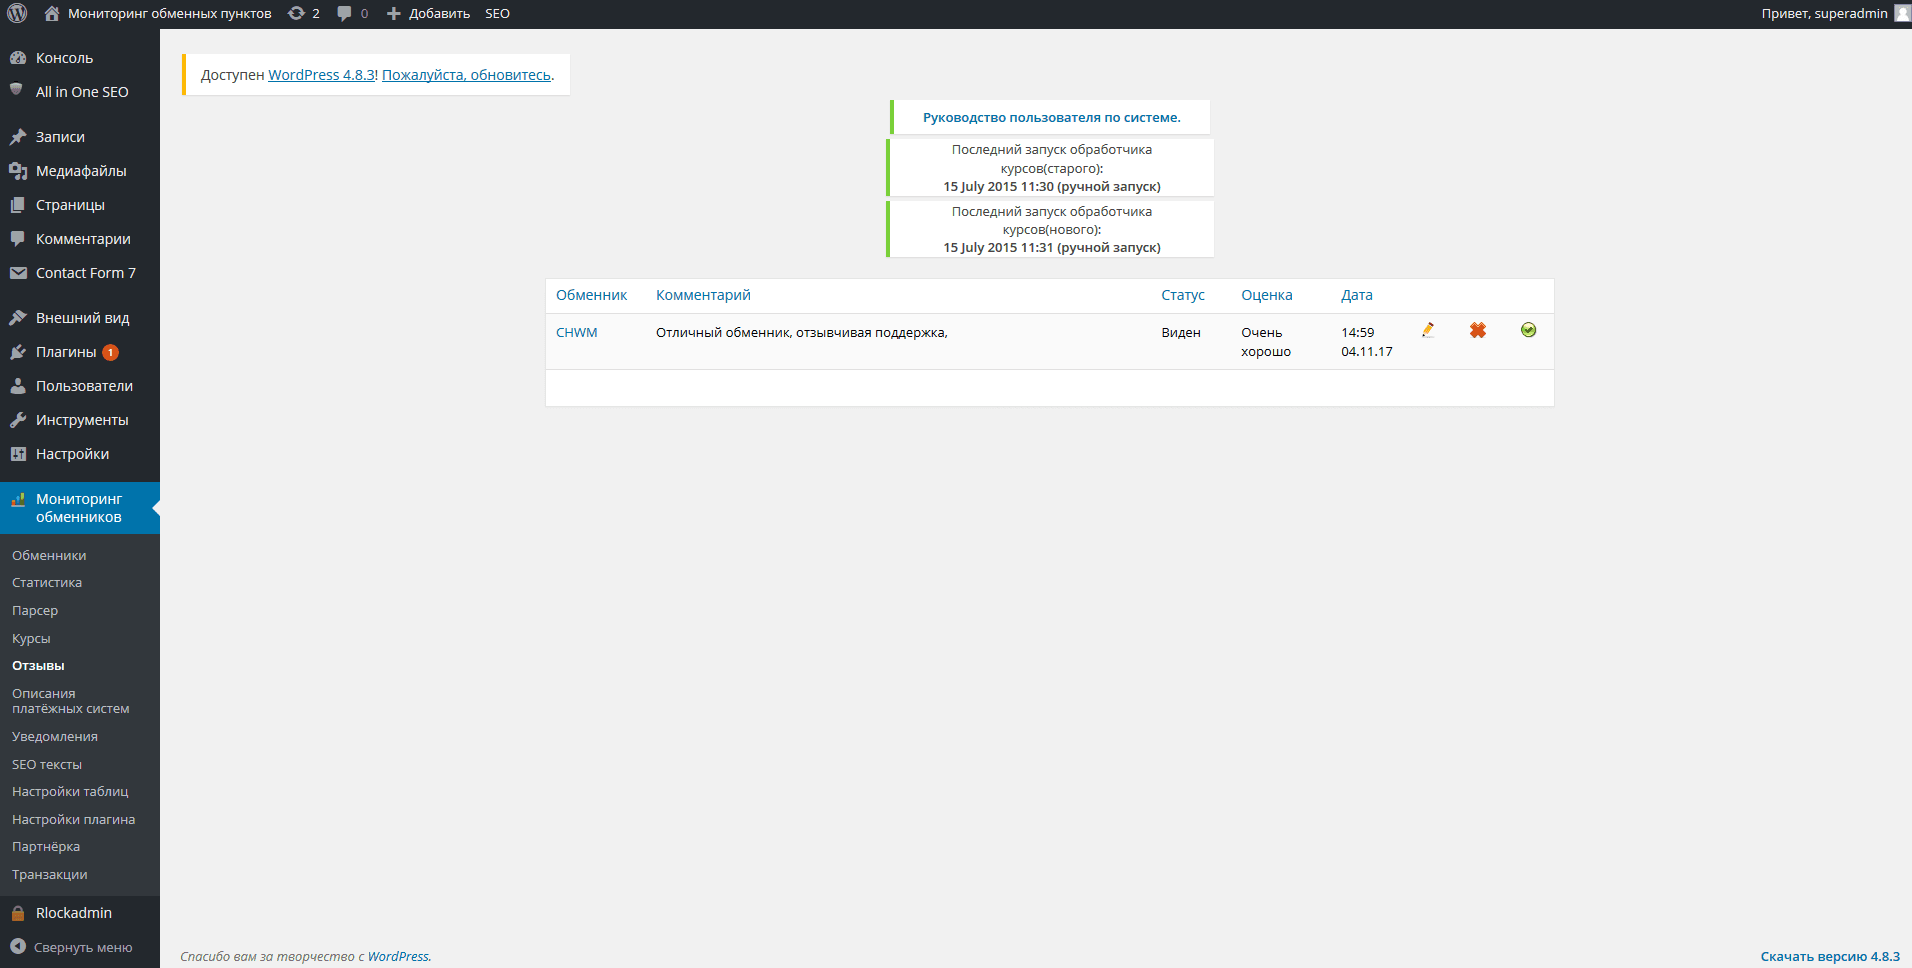Screen dimensions: 1912x968
Task: Open Курсы submenu item
Action: (x=31, y=638)
